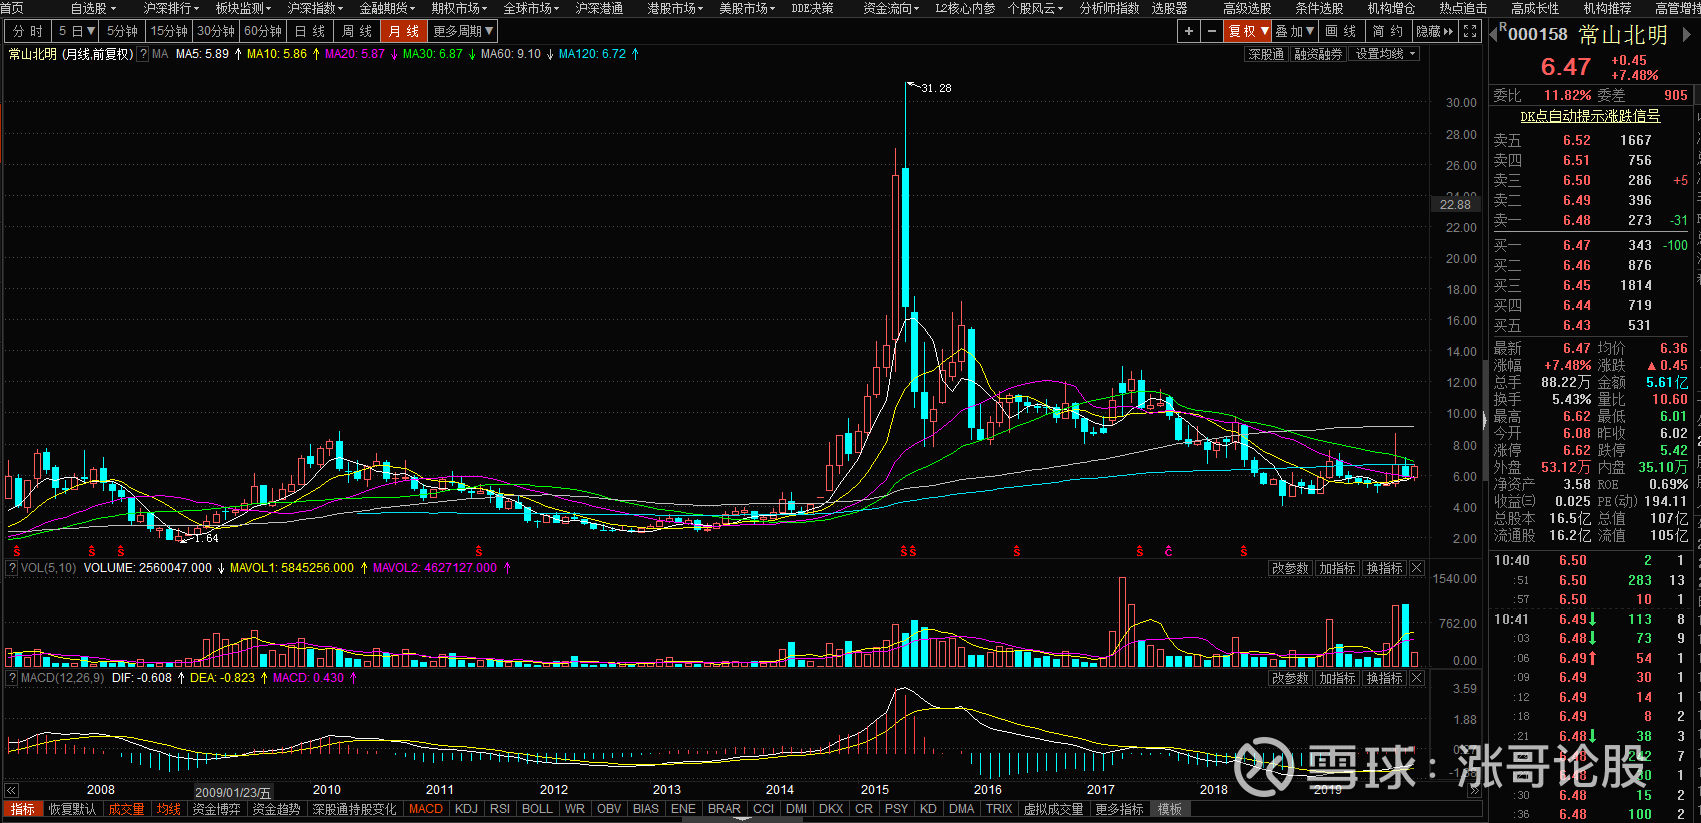
Task: Open the 资金流向 menu
Action: click(890, 8)
